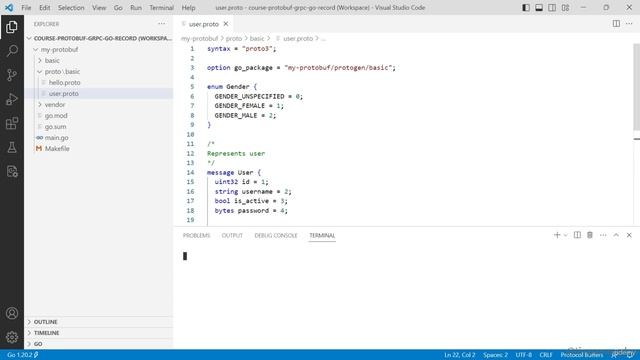Expand the vendor folder
Viewport: 640px width, 360px height.
98,104
